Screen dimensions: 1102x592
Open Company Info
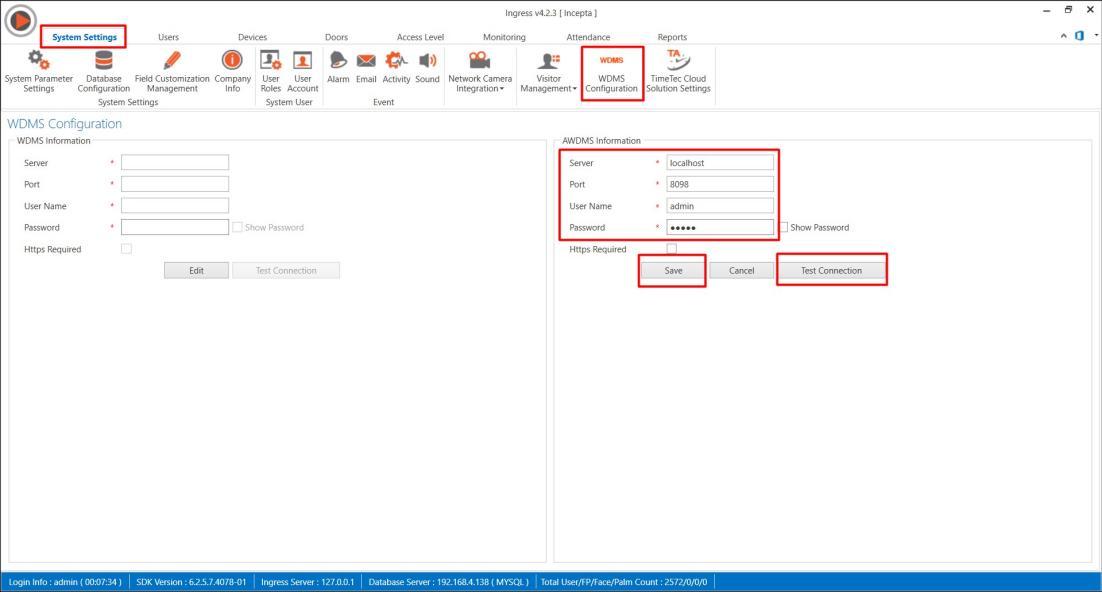tap(233, 71)
